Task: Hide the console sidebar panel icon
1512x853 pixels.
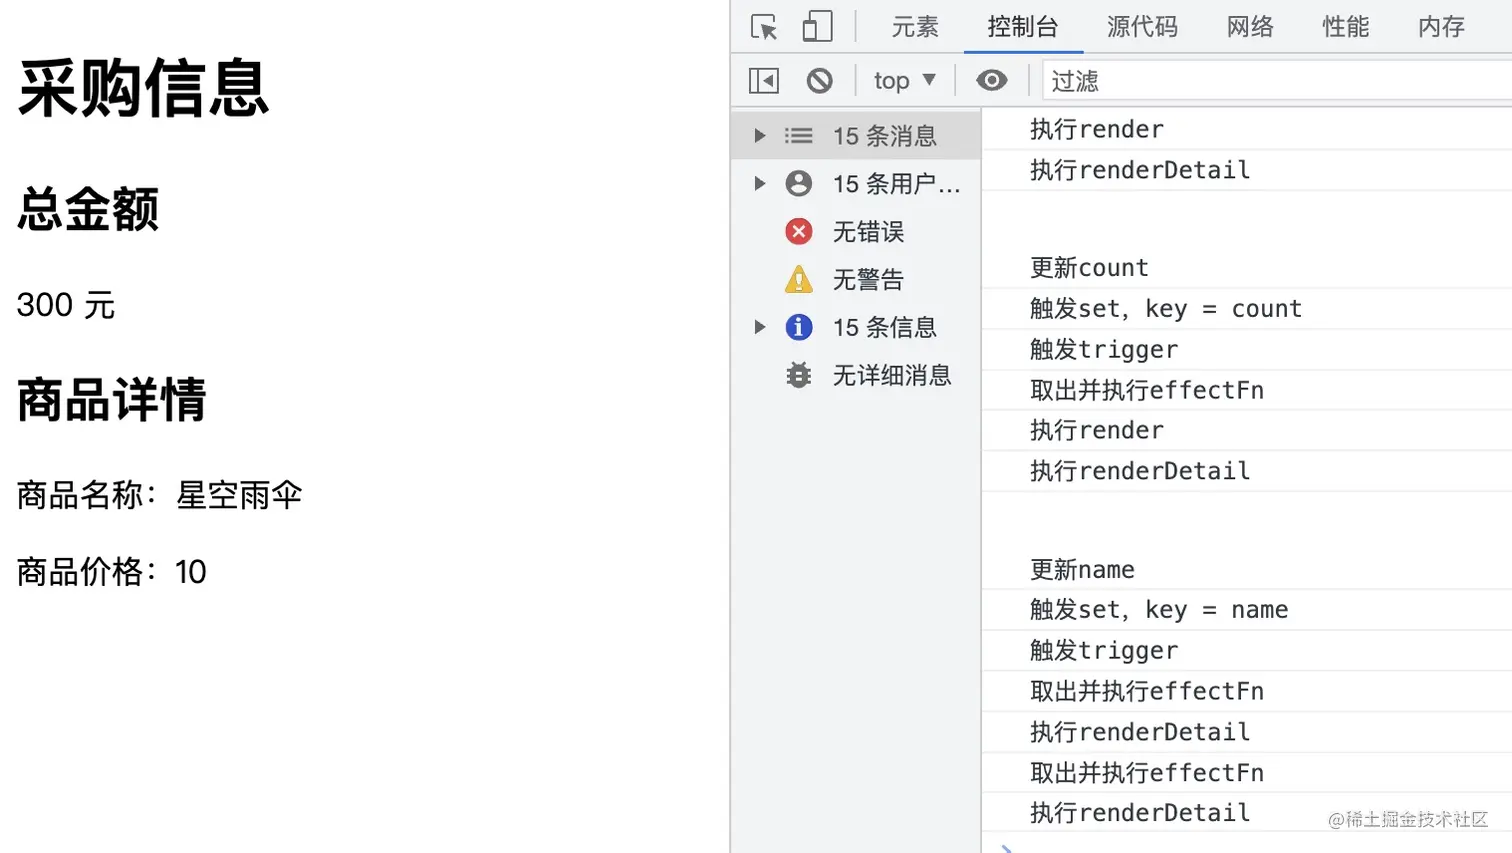Action: coord(764,80)
